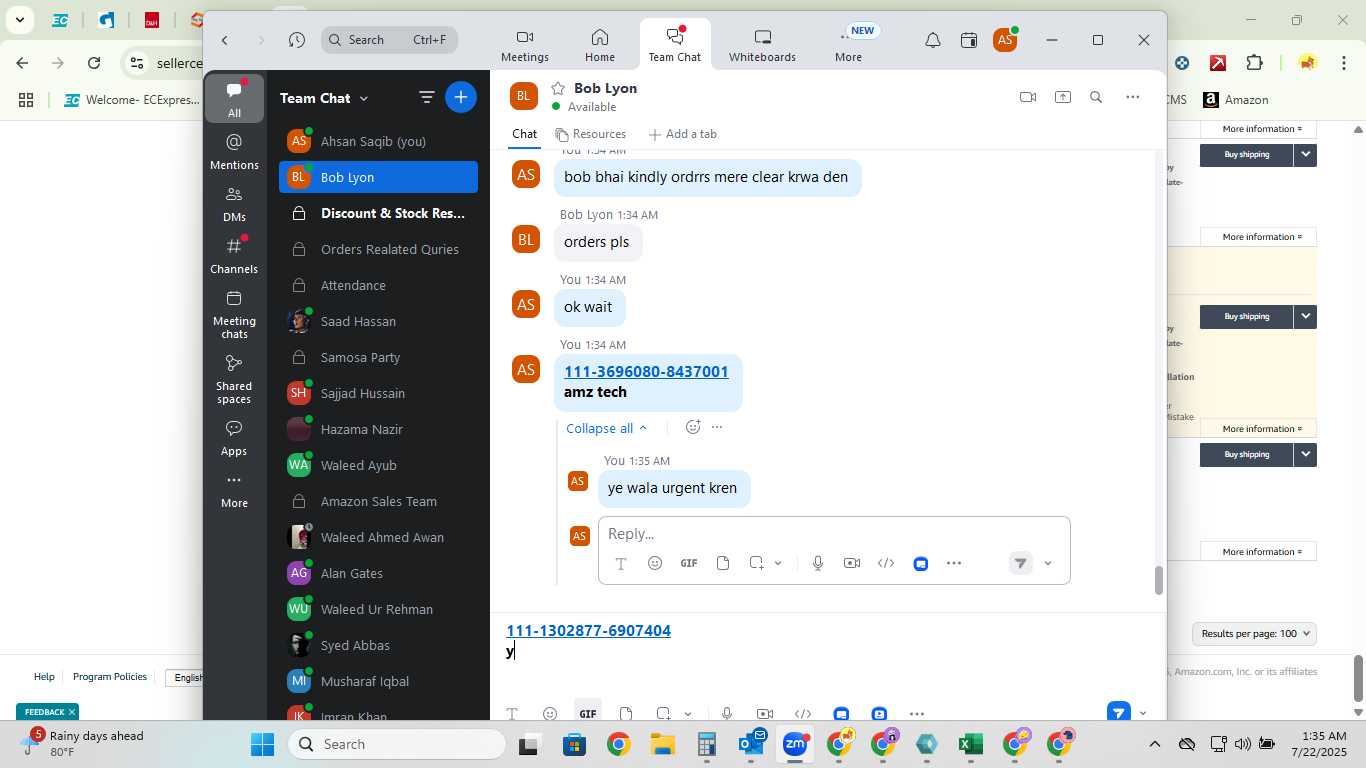Show hidden system tray icons
The image size is (1366, 768).
(1154, 744)
